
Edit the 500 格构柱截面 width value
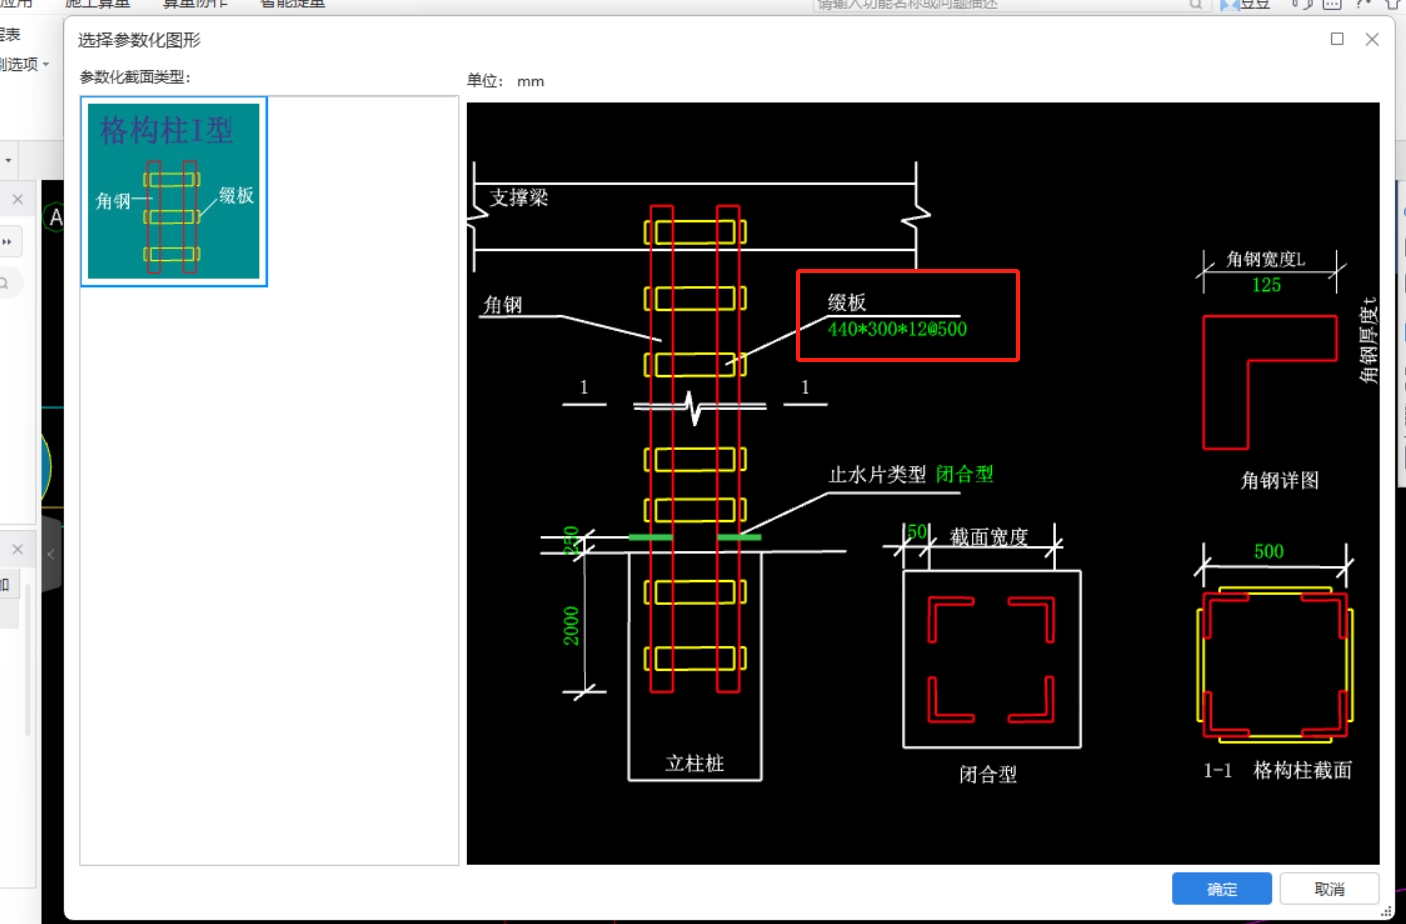tap(1269, 551)
